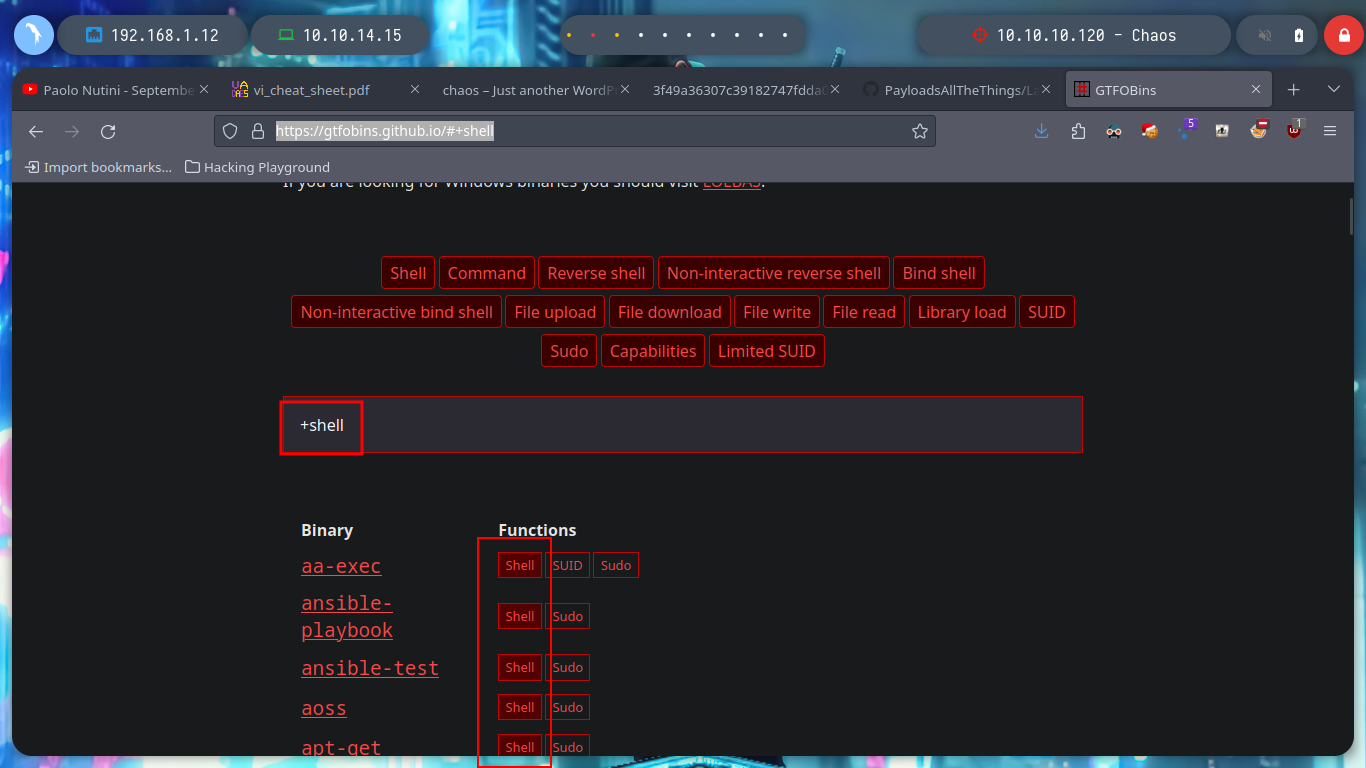Open the ansible-test binary link
The width and height of the screenshot is (1366, 768).
point(370,668)
